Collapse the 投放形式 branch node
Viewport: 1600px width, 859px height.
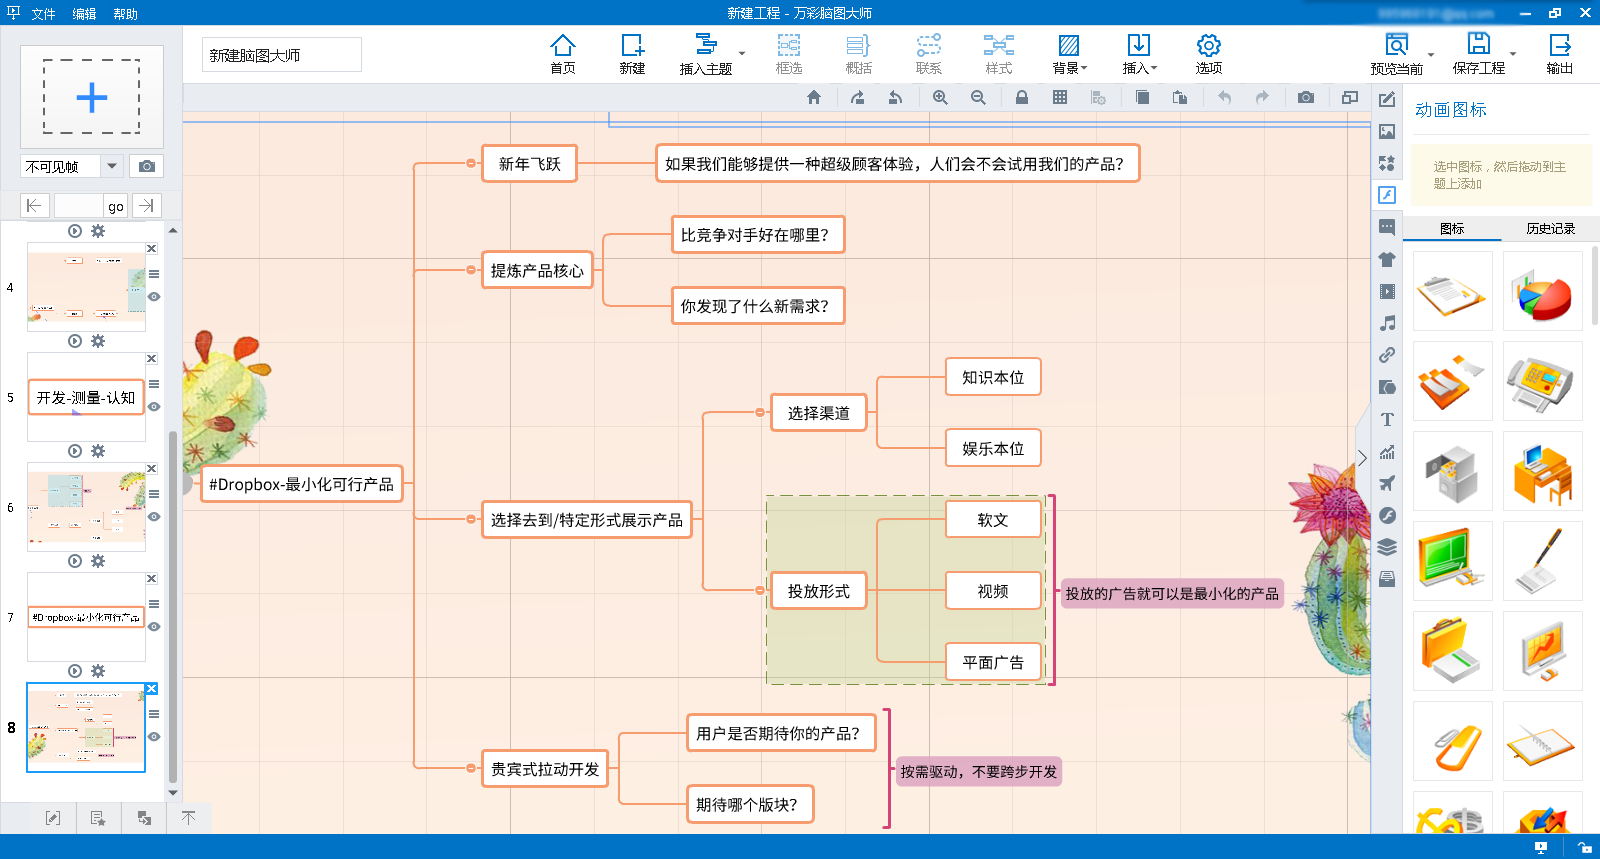click(760, 590)
